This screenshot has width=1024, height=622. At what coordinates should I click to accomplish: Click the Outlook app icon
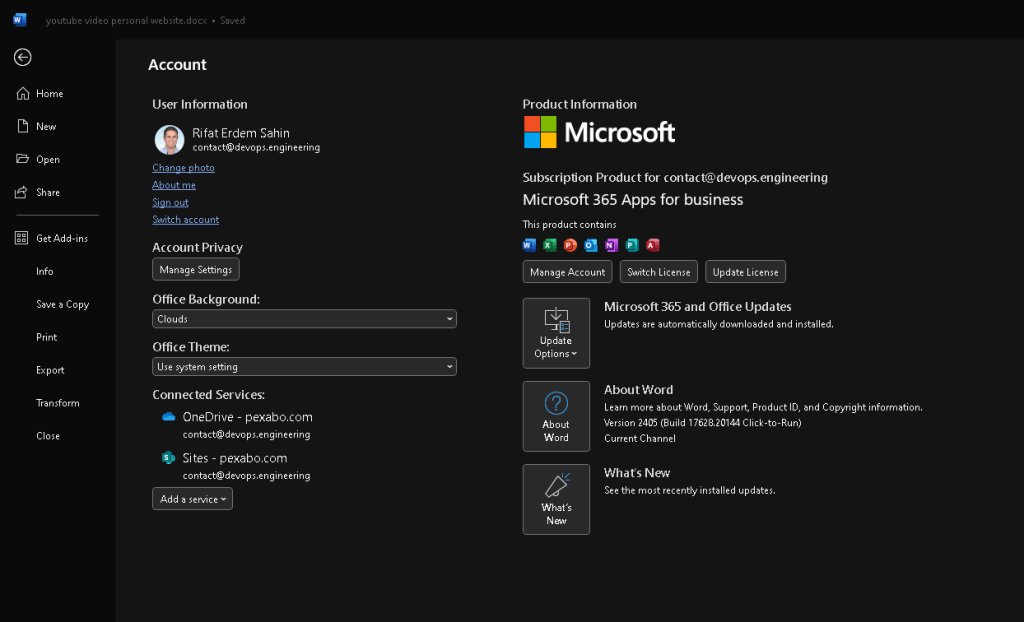[591, 245]
